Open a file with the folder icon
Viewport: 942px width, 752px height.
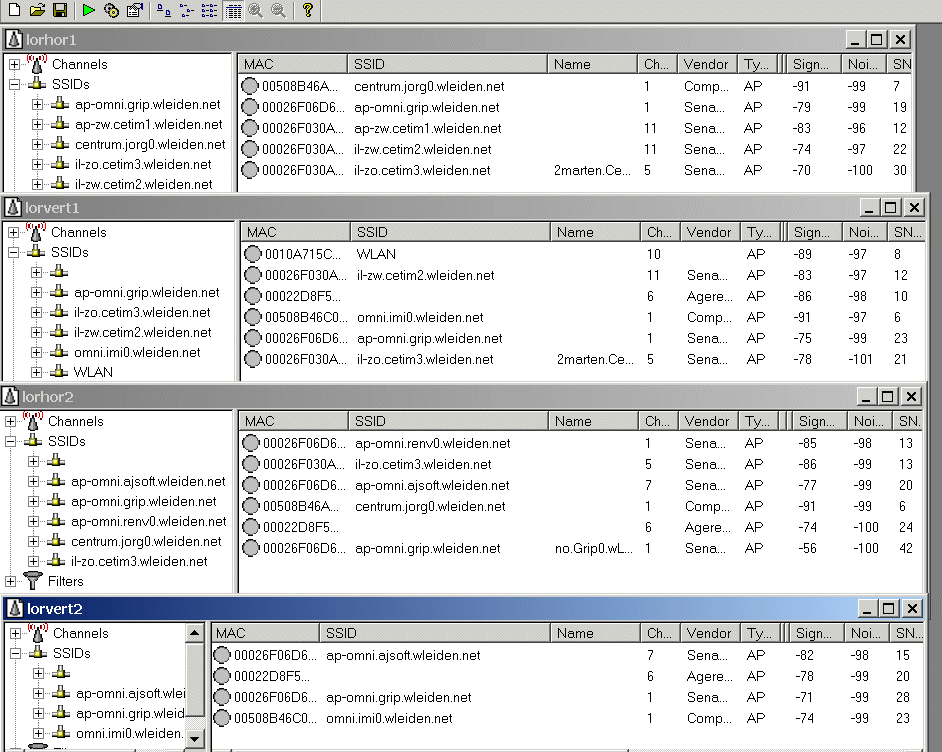pyautogui.click(x=37, y=10)
